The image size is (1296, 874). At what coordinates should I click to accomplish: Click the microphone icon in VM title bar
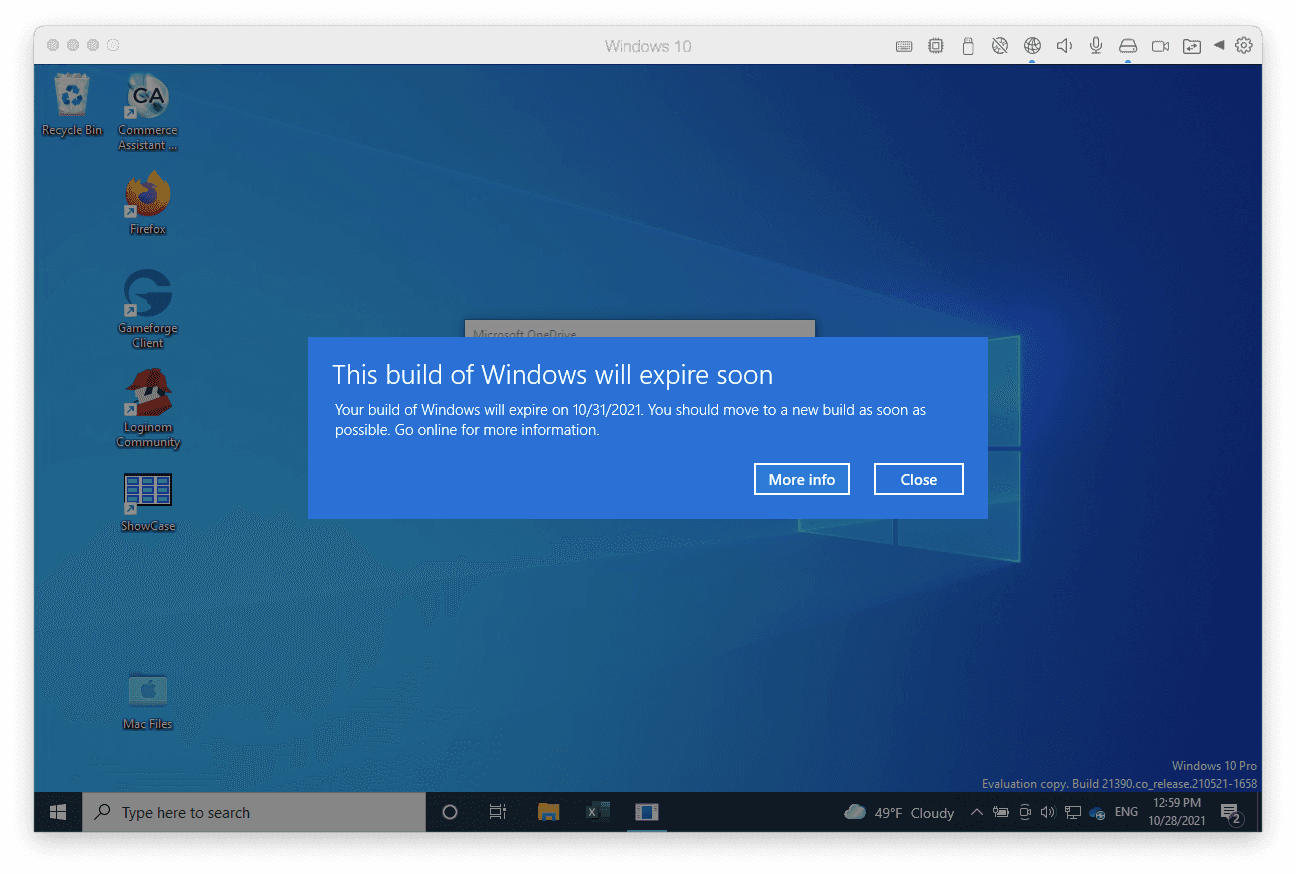point(1096,46)
